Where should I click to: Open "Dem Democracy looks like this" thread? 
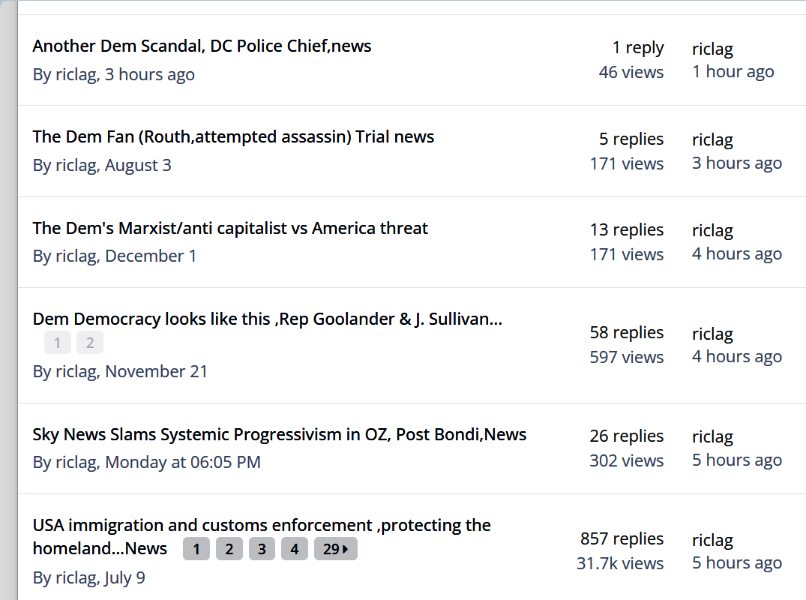coord(267,319)
